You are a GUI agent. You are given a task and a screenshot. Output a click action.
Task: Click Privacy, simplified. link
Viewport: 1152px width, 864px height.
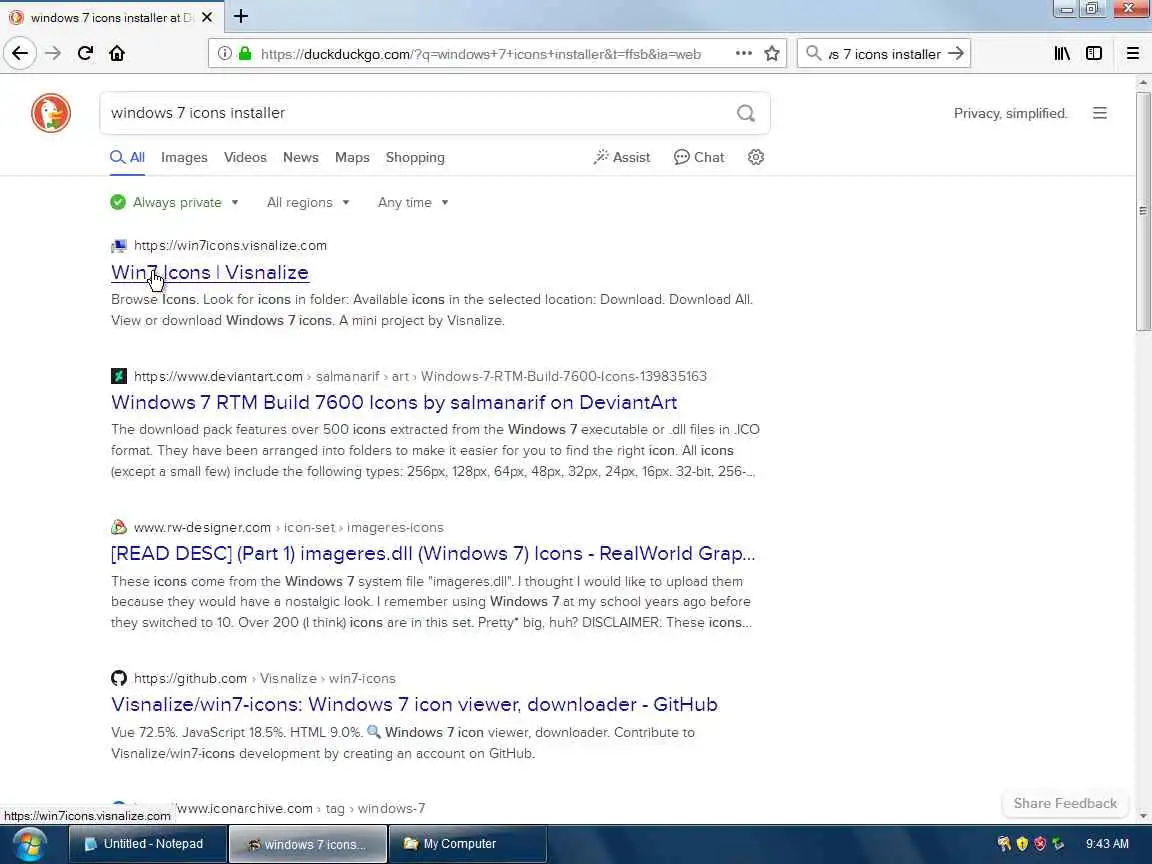coord(1010,113)
